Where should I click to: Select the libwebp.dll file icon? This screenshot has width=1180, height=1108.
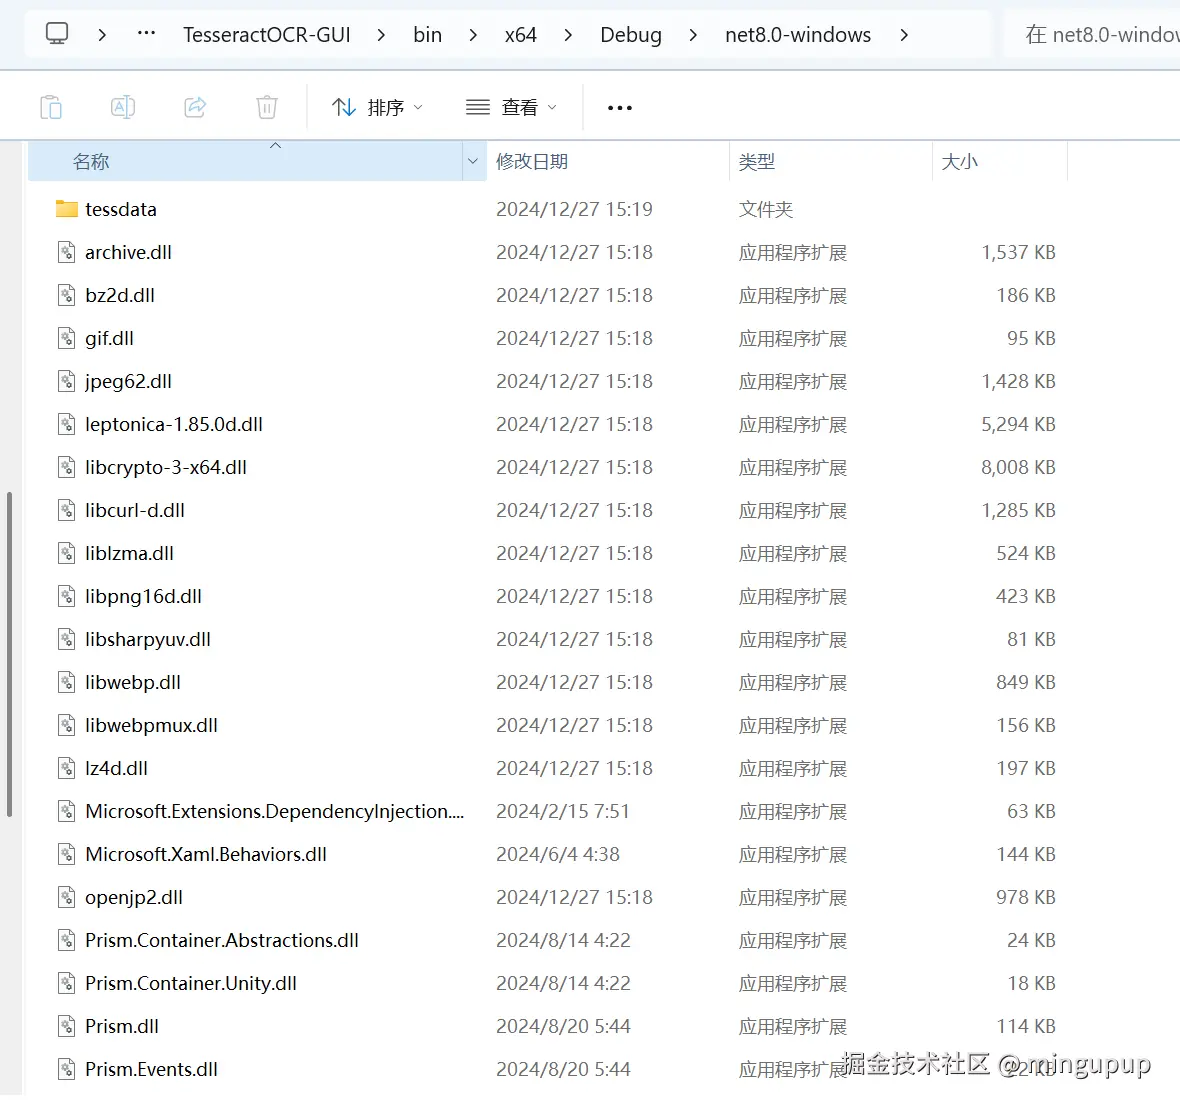click(67, 682)
